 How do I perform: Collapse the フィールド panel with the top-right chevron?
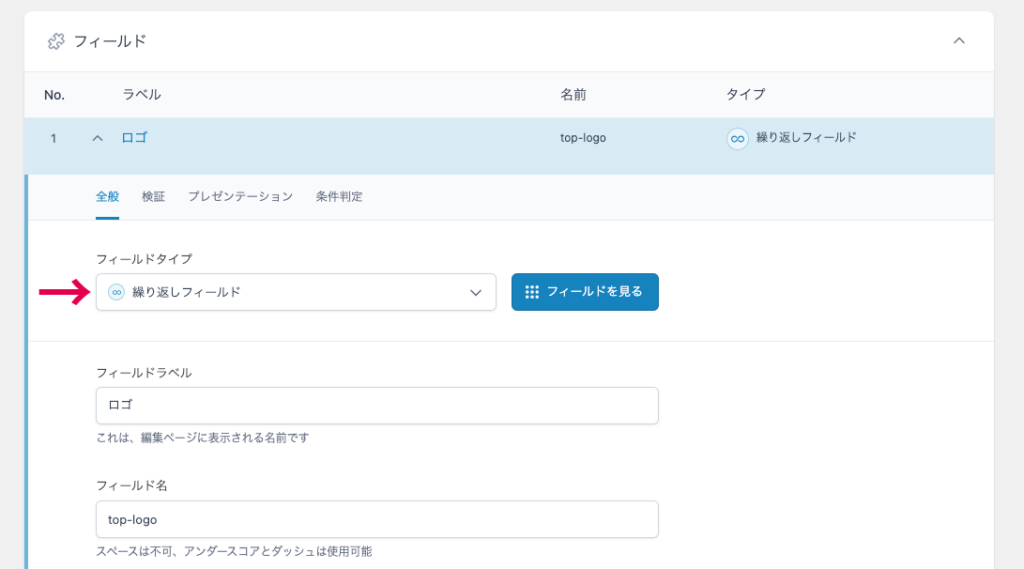click(x=958, y=41)
